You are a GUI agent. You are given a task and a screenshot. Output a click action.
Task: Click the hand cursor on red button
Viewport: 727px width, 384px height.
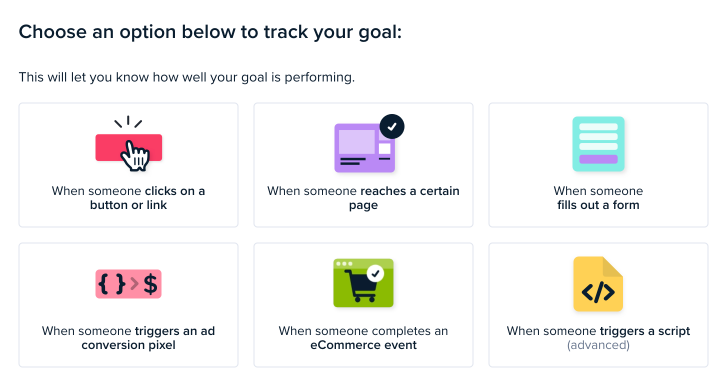click(x=135, y=156)
